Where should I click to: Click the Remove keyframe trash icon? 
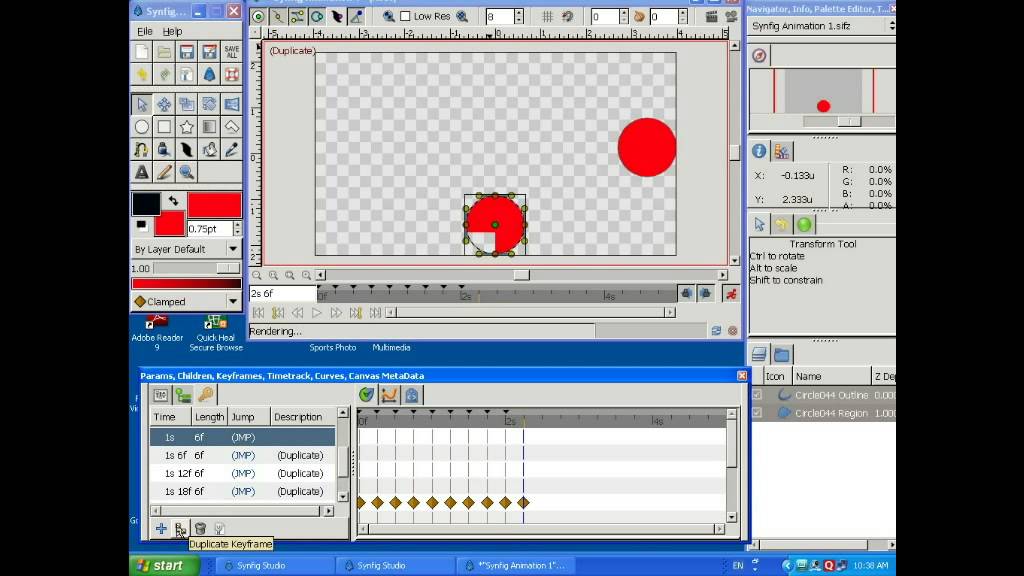coord(200,528)
